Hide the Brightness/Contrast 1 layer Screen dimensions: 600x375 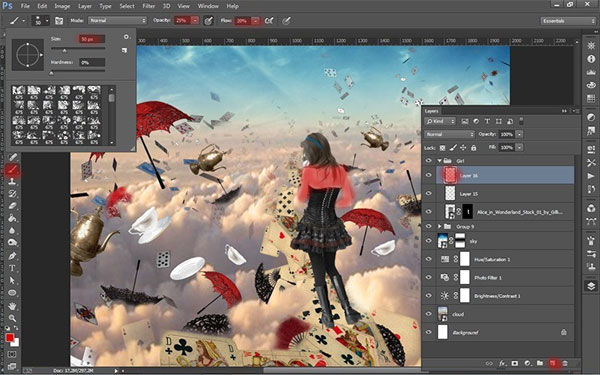tap(429, 296)
